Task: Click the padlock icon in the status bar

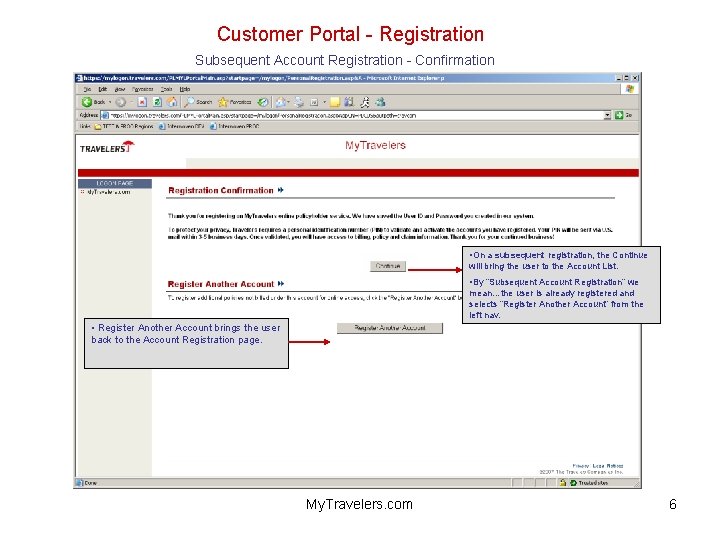Action: (563, 483)
